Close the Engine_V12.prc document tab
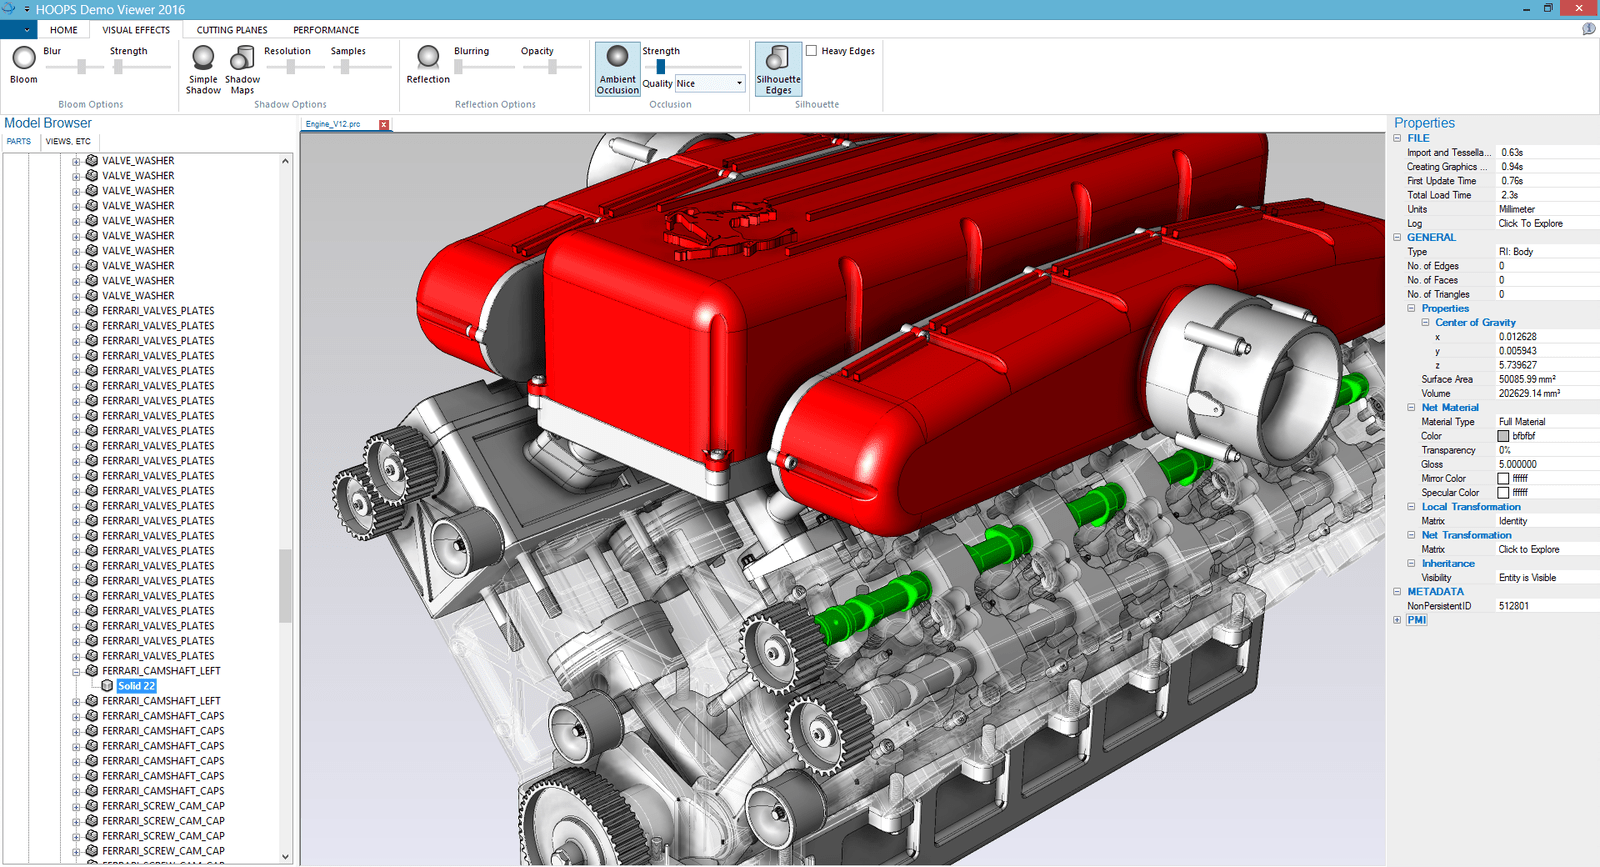 click(384, 124)
